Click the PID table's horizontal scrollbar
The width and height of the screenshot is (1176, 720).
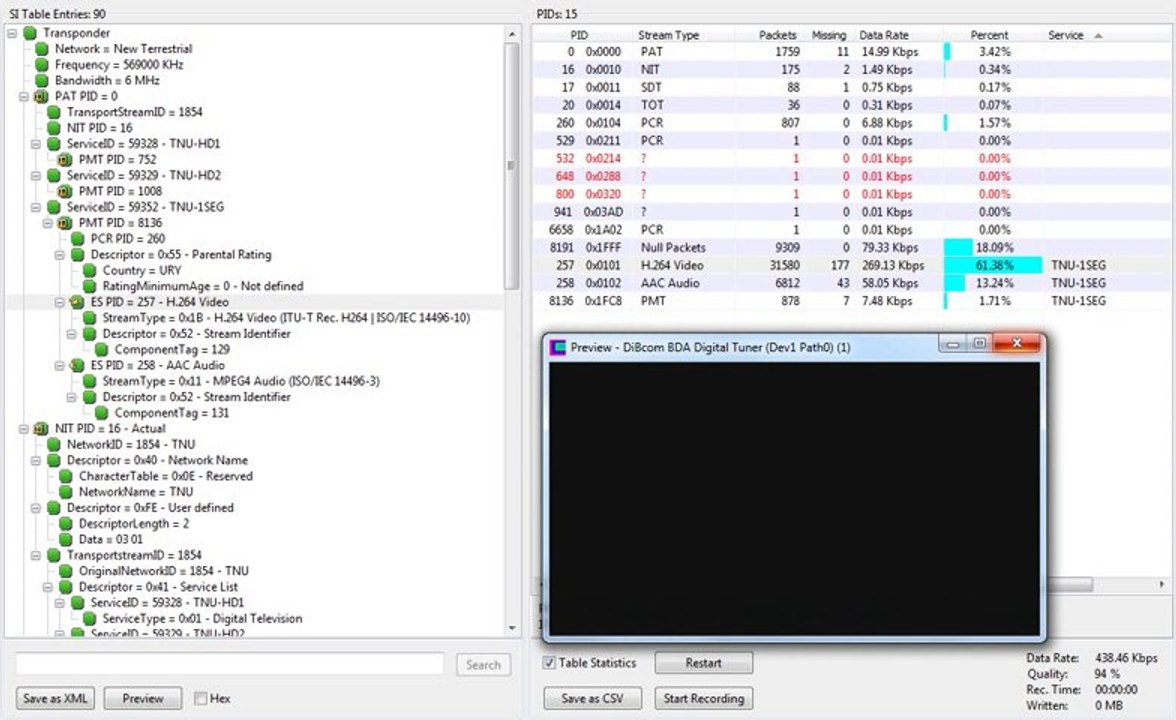coord(1069,584)
